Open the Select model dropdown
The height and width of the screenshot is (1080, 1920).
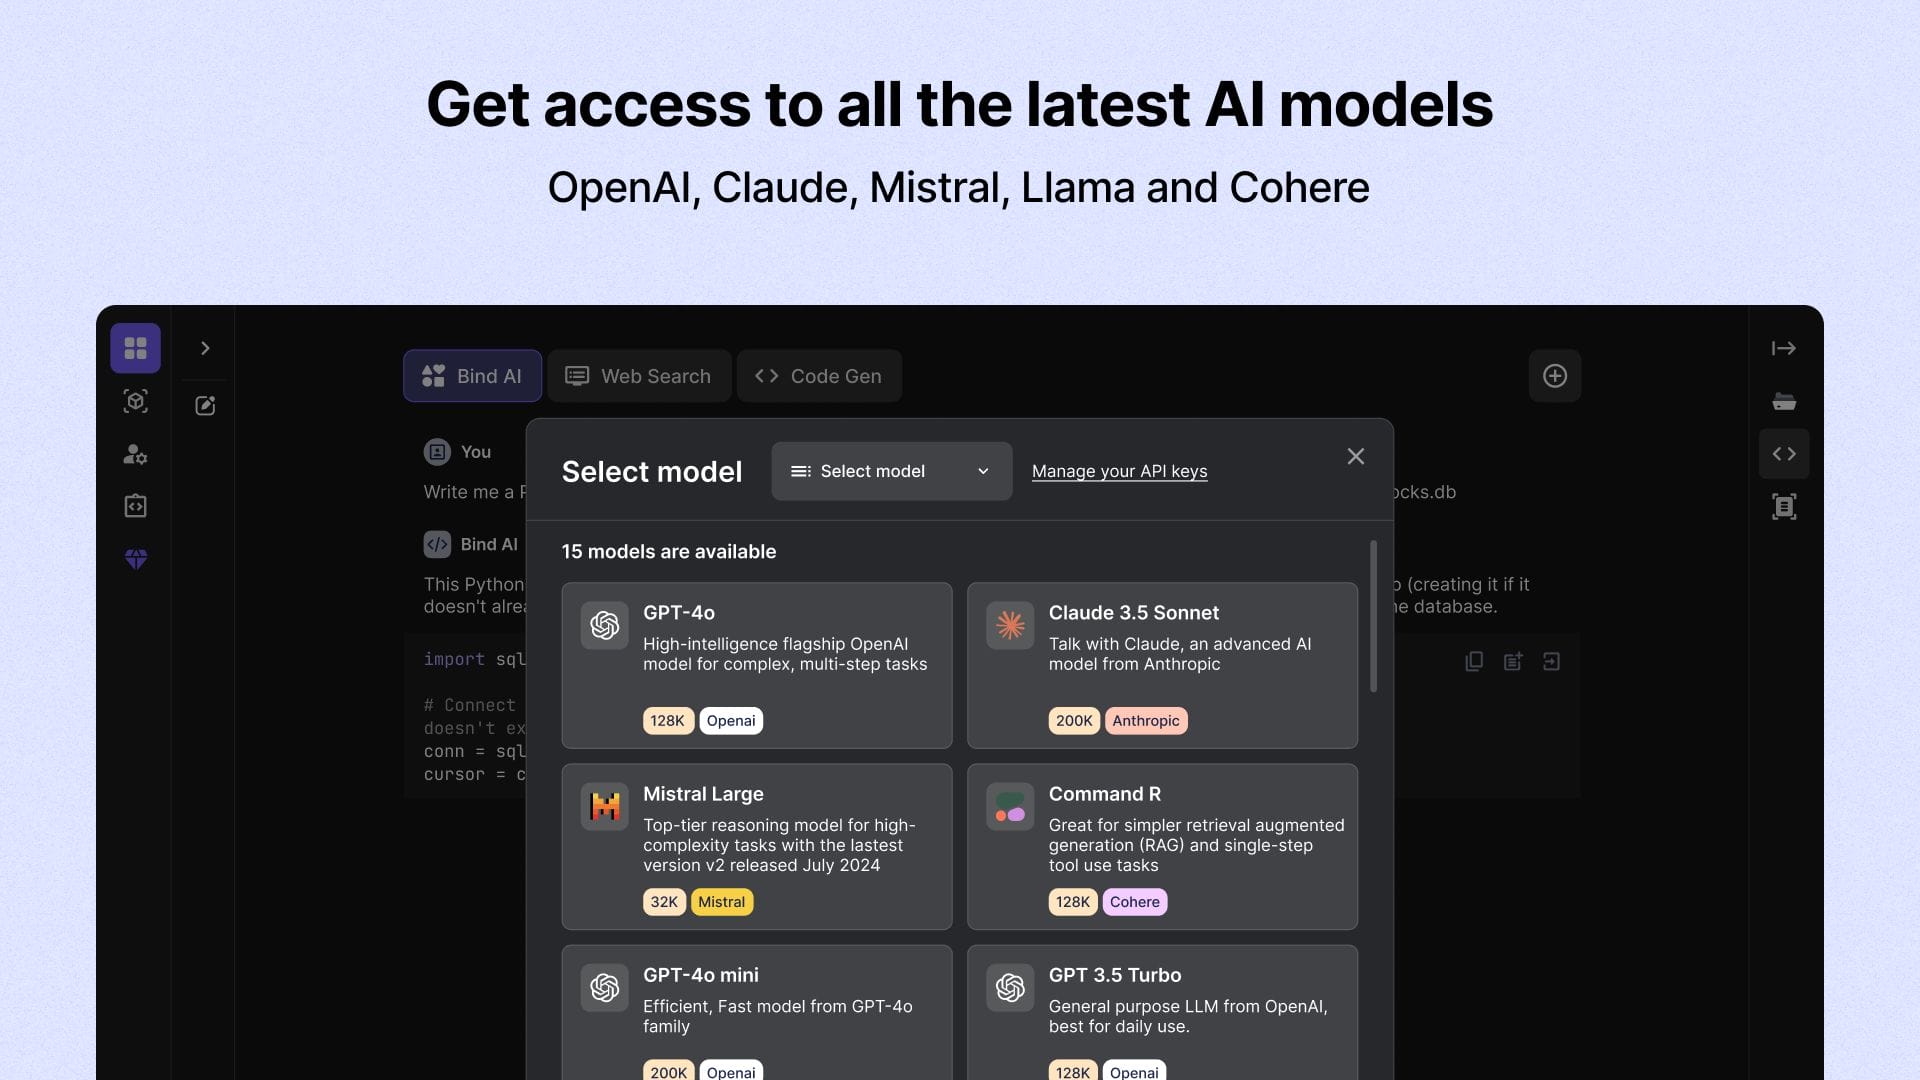click(x=891, y=471)
